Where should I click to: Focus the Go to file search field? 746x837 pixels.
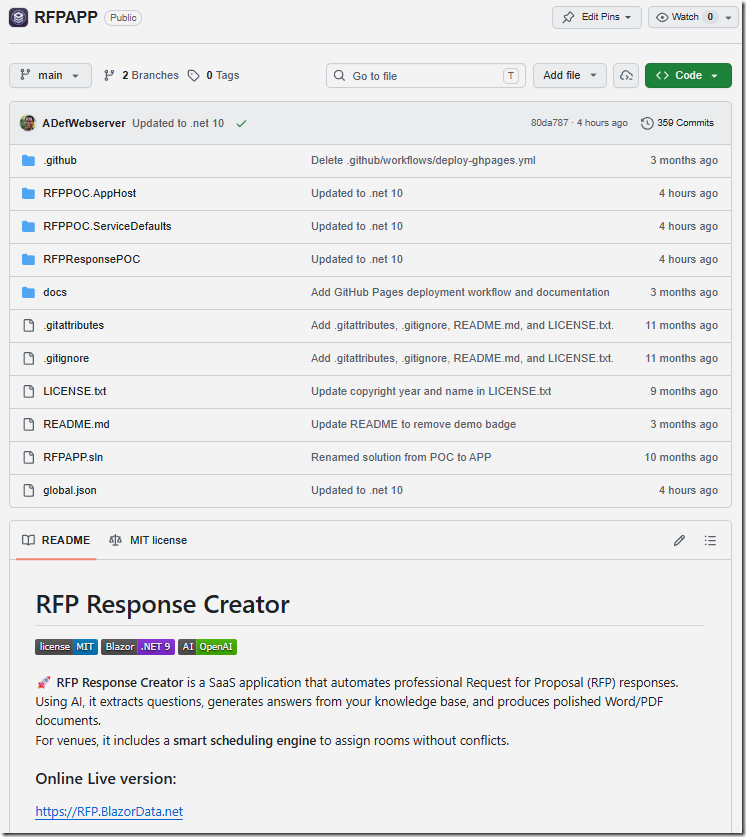(425, 76)
